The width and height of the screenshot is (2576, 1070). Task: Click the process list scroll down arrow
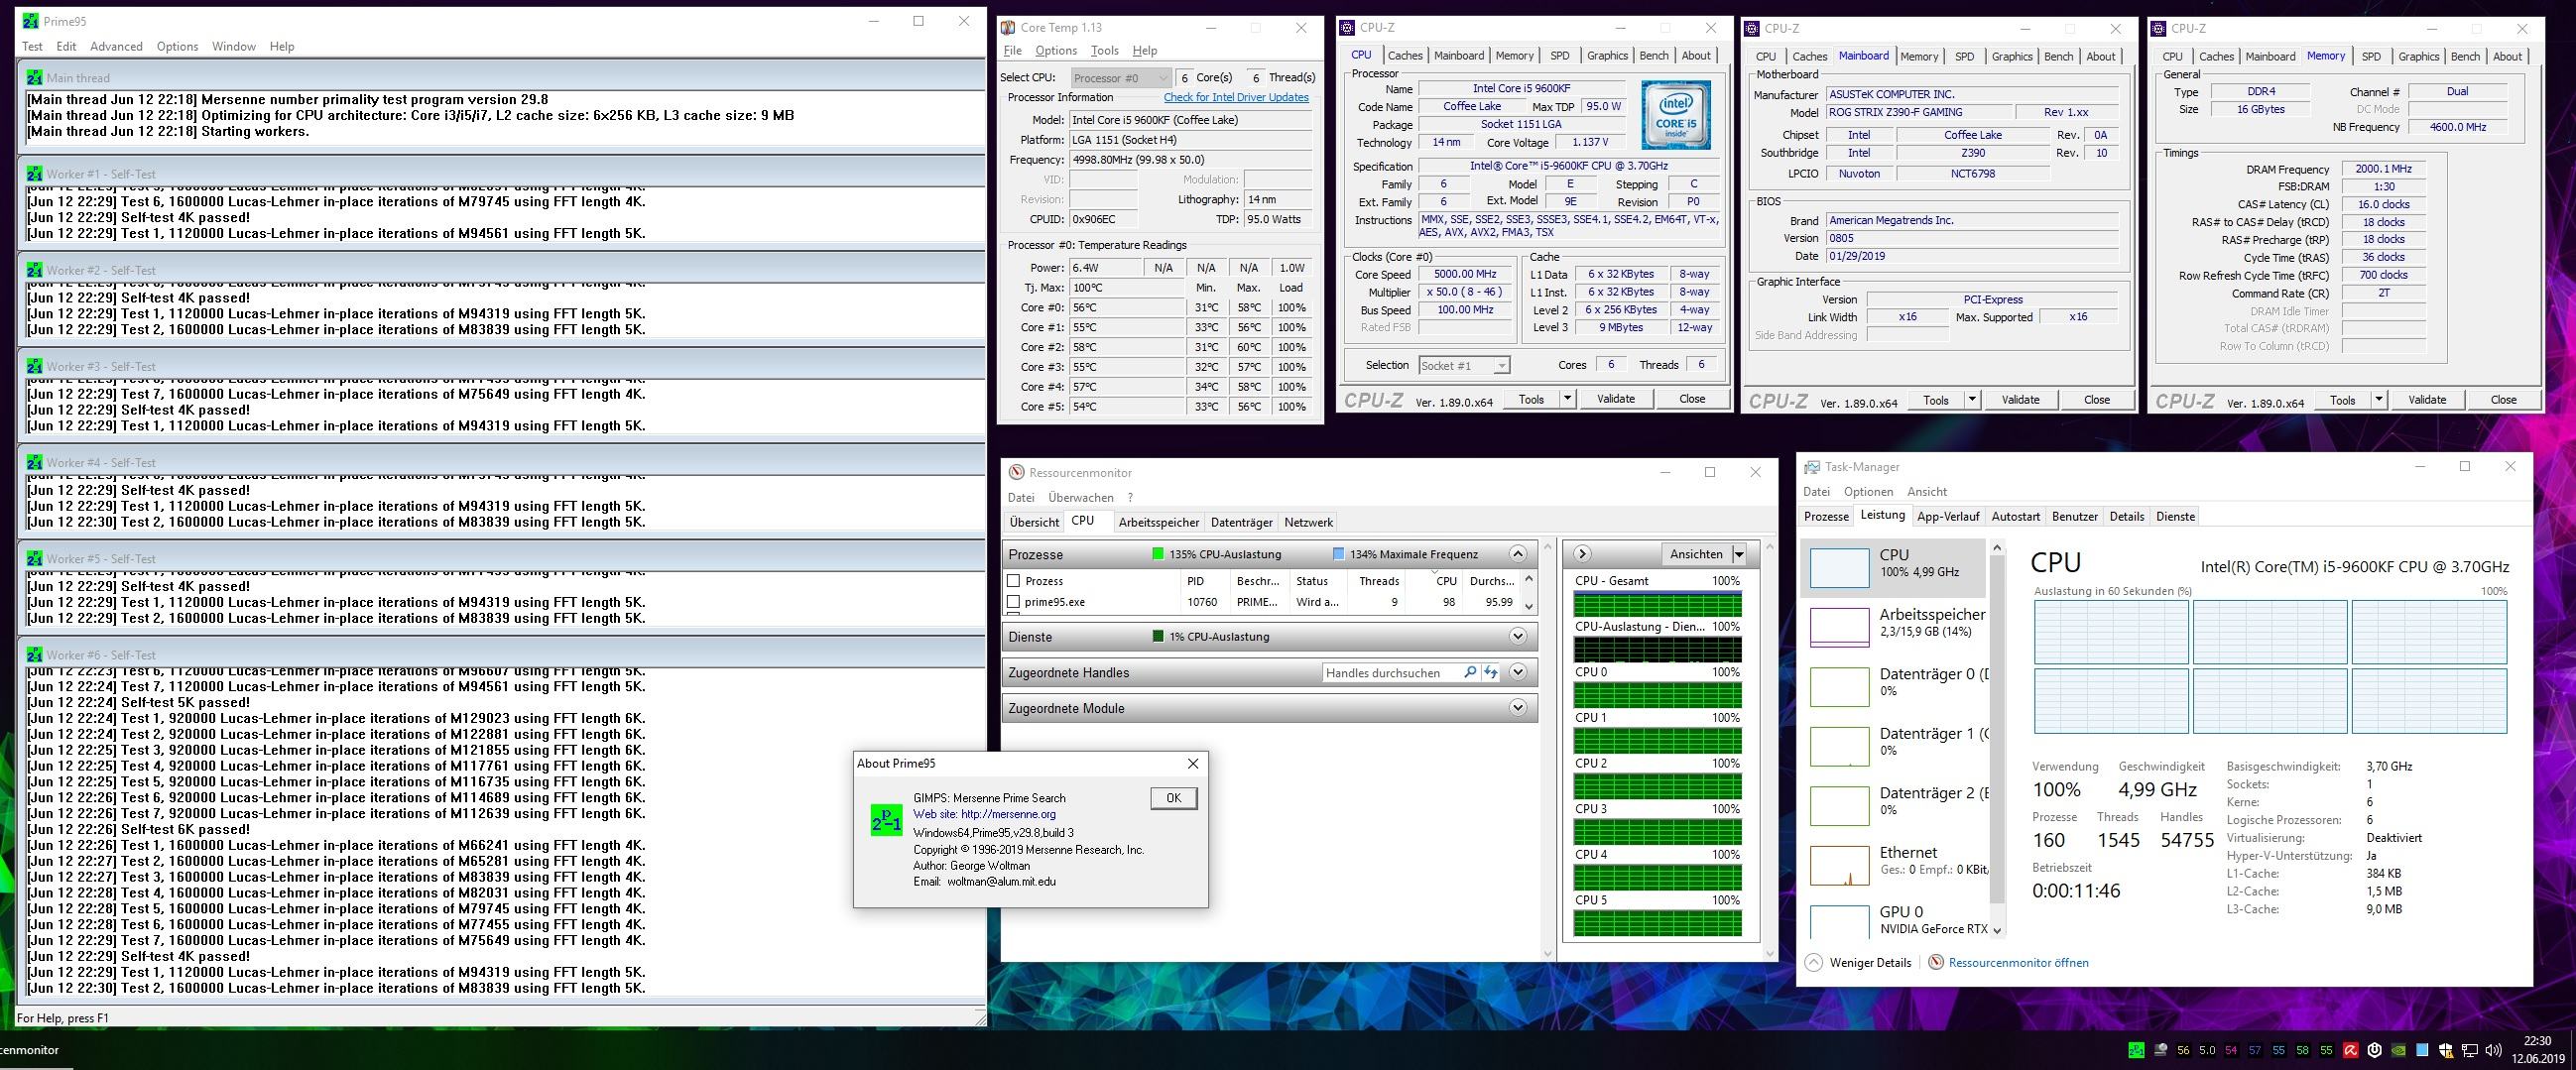coord(1528,605)
